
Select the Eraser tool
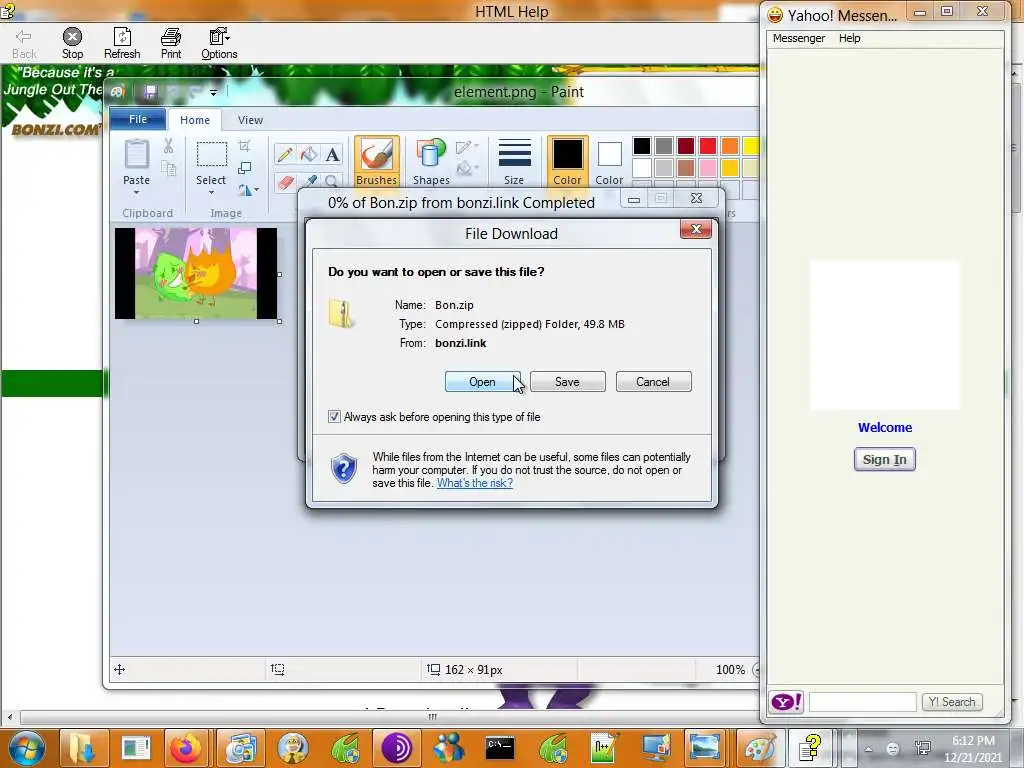[x=285, y=182]
